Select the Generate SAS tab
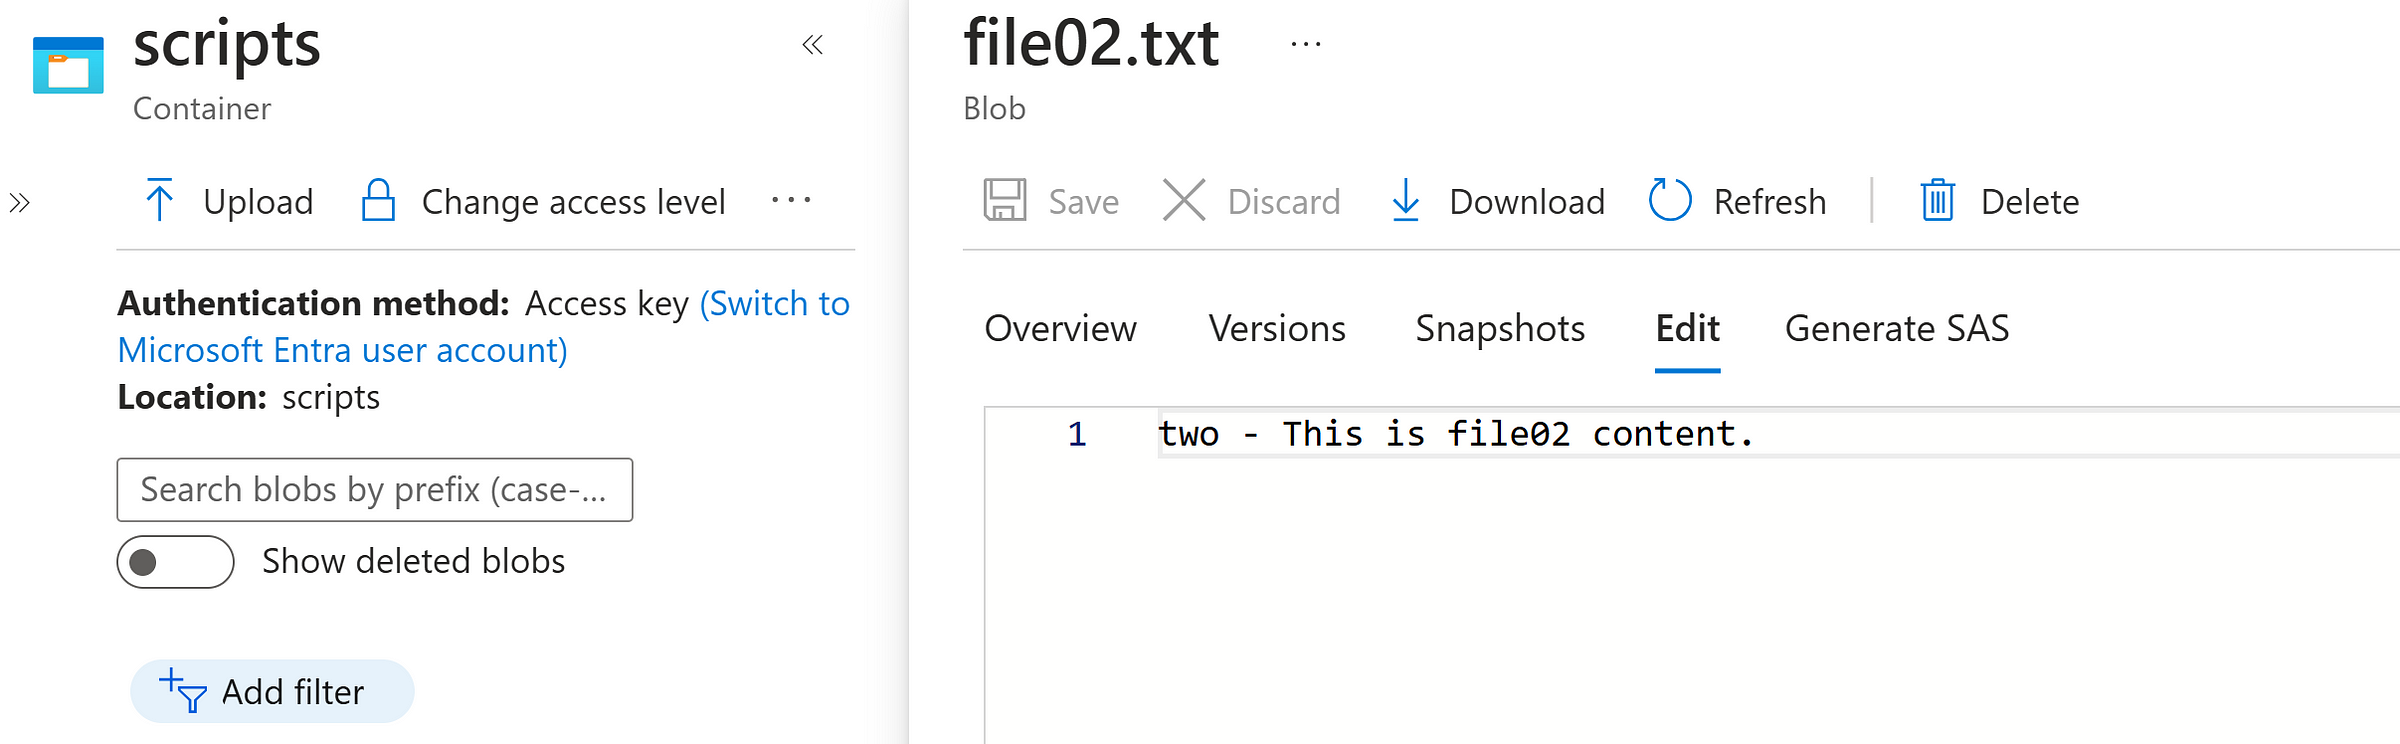The width and height of the screenshot is (2400, 744). click(1897, 329)
